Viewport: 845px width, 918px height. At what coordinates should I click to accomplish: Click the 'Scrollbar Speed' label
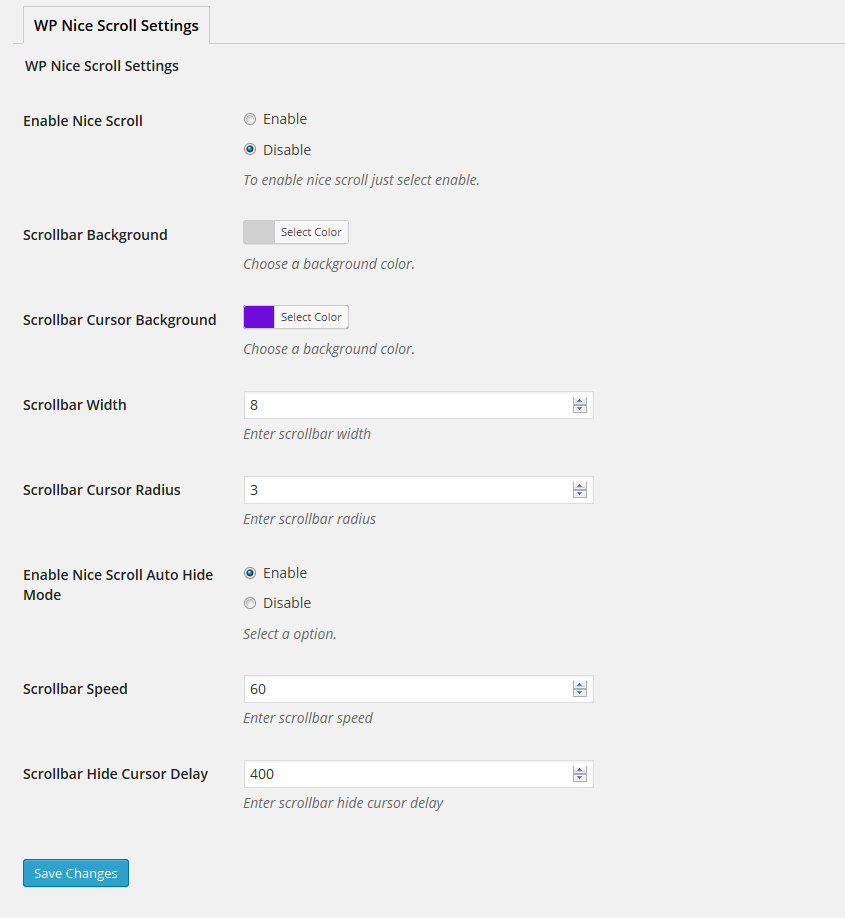coord(75,688)
